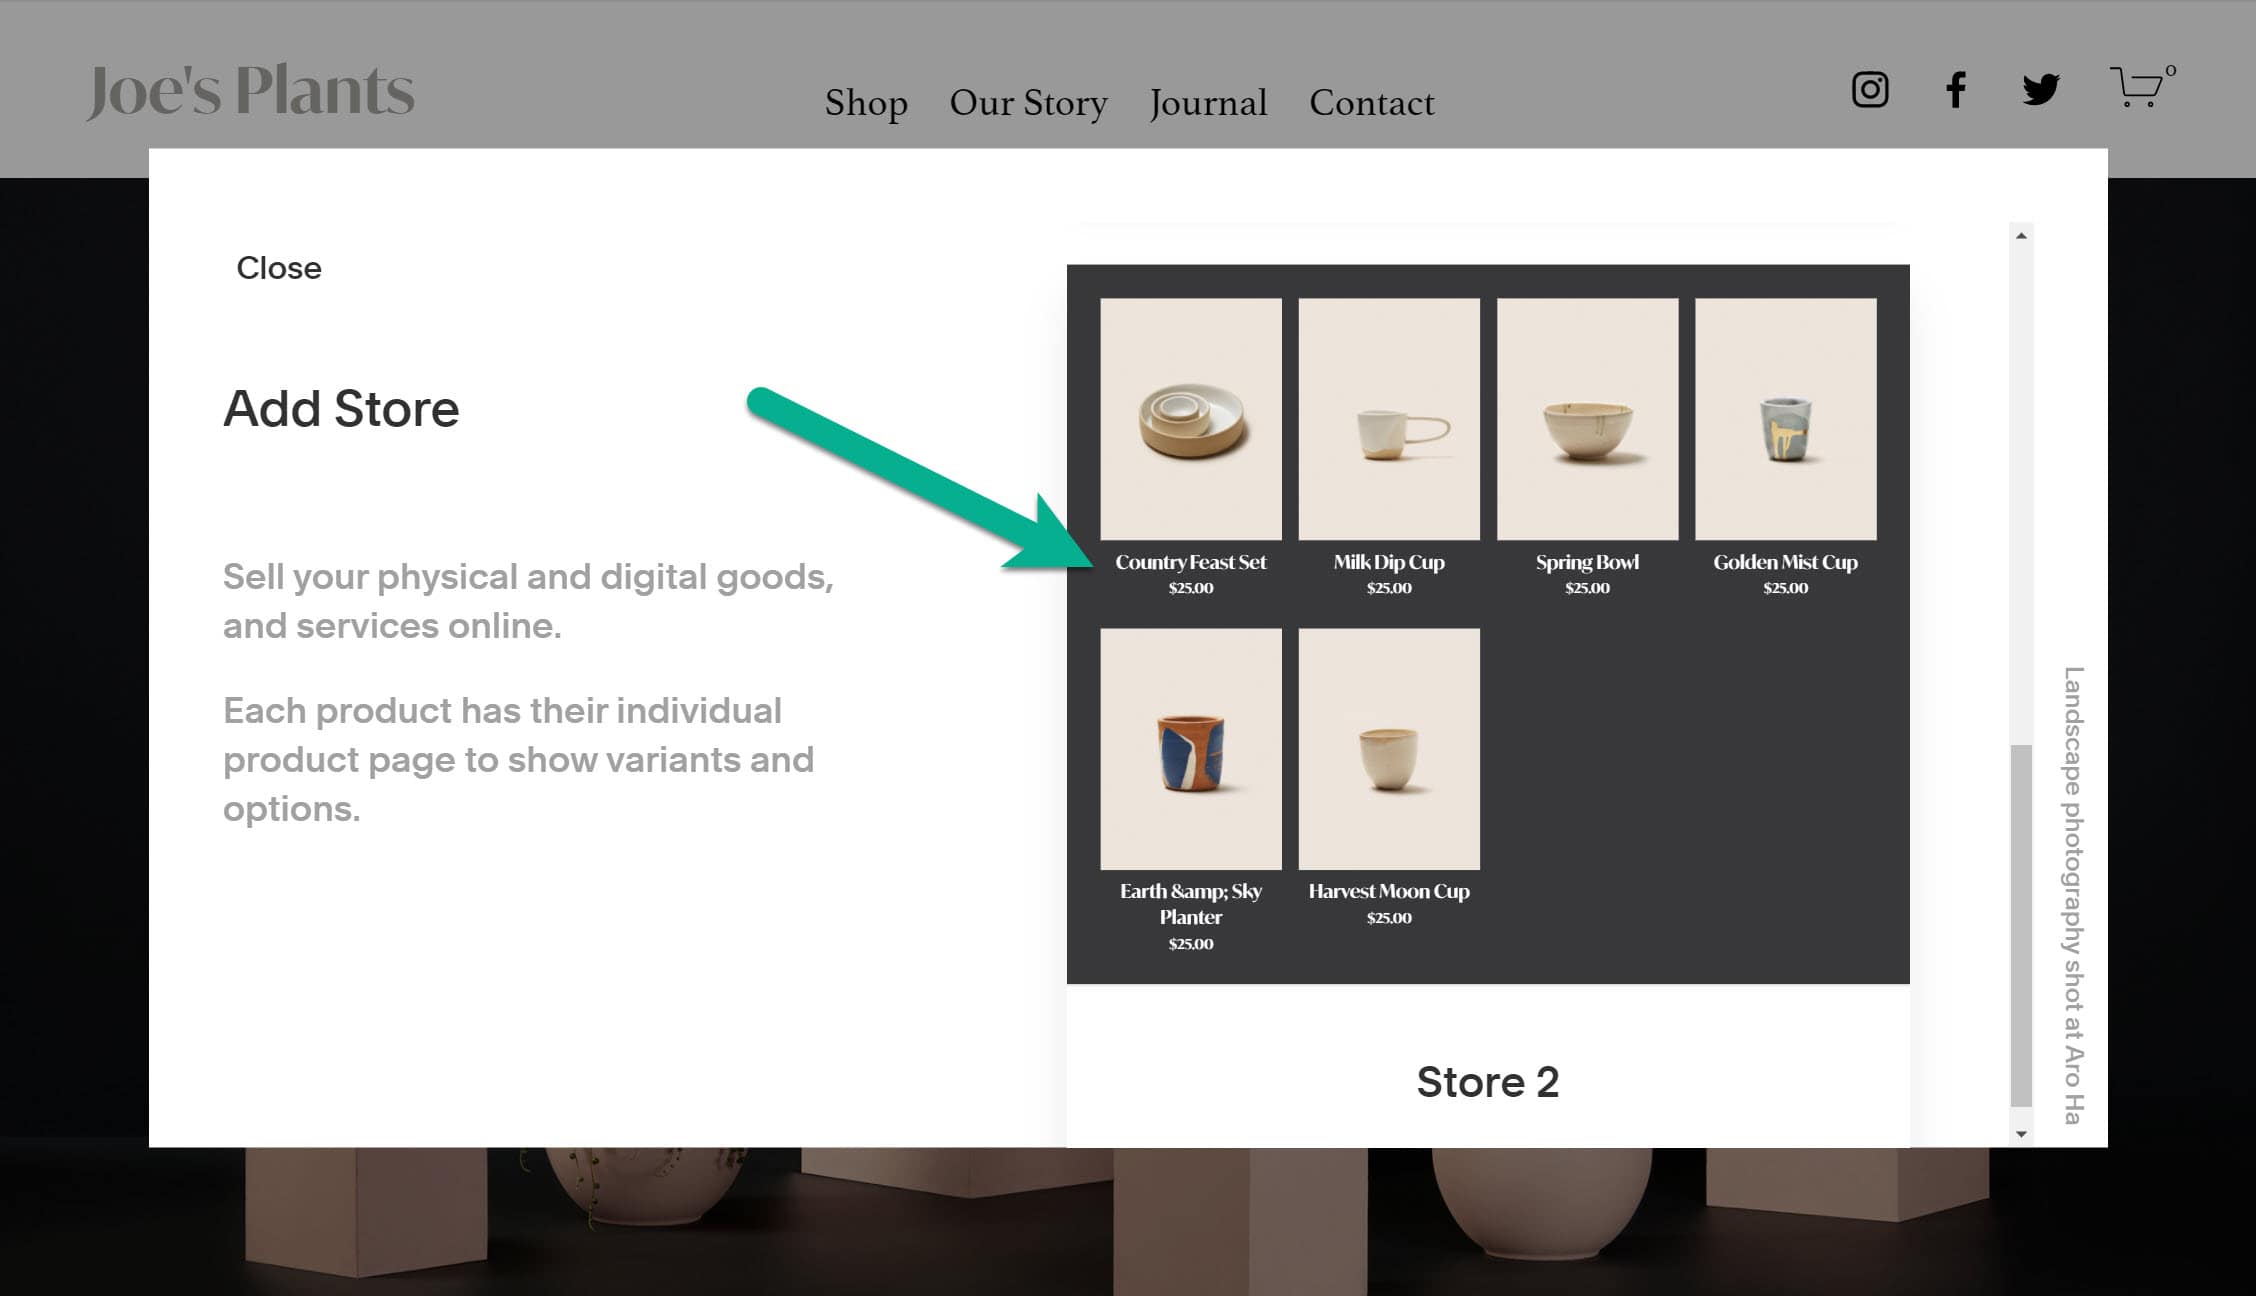
Task: Navigate to the Journal section
Action: tap(1208, 103)
